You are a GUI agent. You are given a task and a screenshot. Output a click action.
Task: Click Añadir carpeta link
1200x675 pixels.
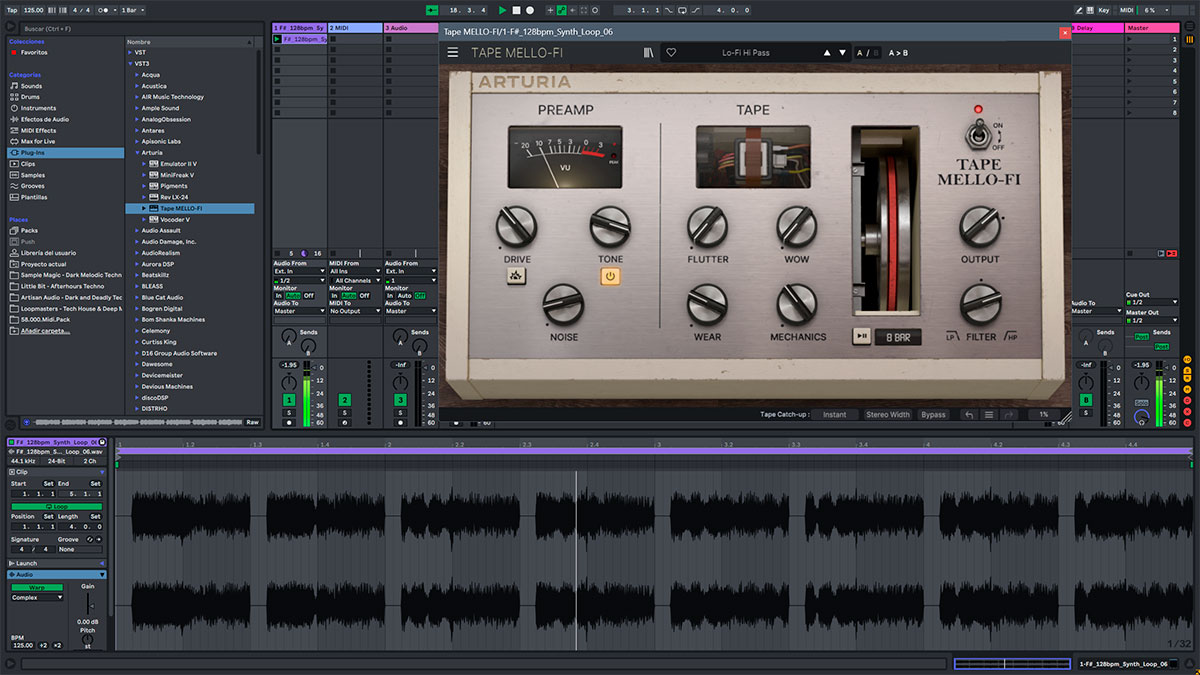point(45,330)
